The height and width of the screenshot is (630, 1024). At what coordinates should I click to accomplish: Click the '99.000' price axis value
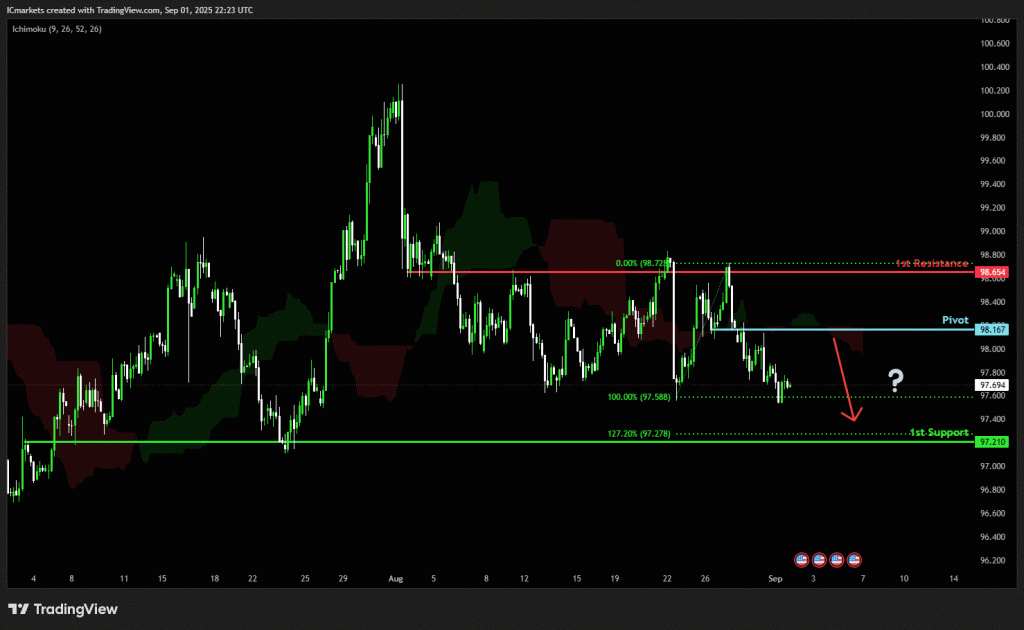(995, 232)
